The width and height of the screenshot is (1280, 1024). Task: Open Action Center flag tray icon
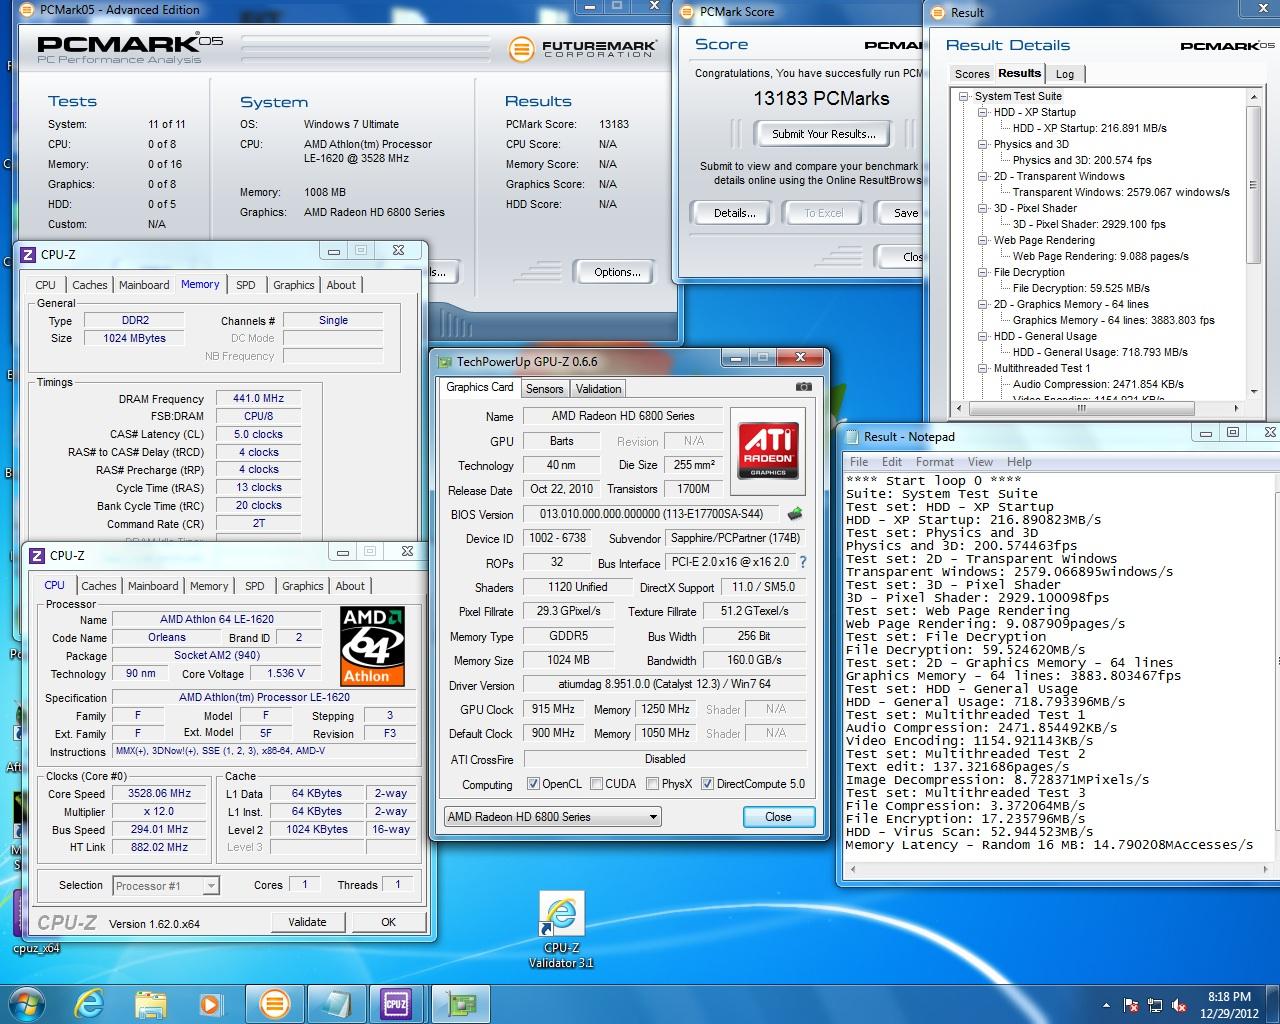(1131, 1004)
